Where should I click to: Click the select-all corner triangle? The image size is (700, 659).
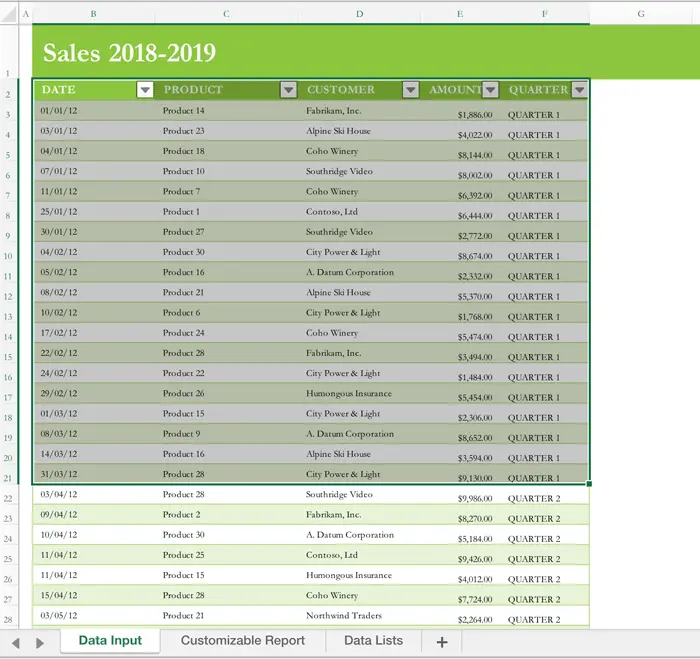click(9, 13)
